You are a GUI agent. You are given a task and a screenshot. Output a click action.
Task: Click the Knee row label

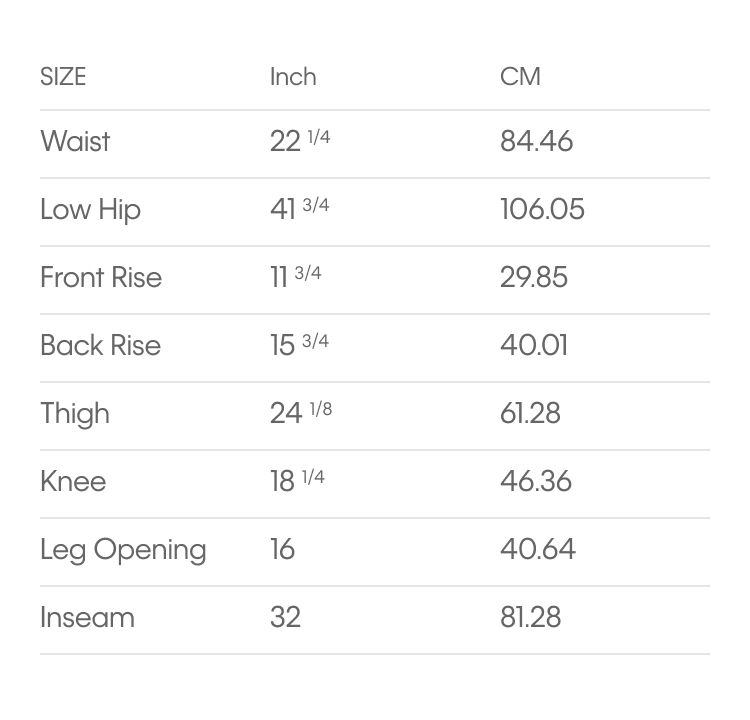coord(73,481)
